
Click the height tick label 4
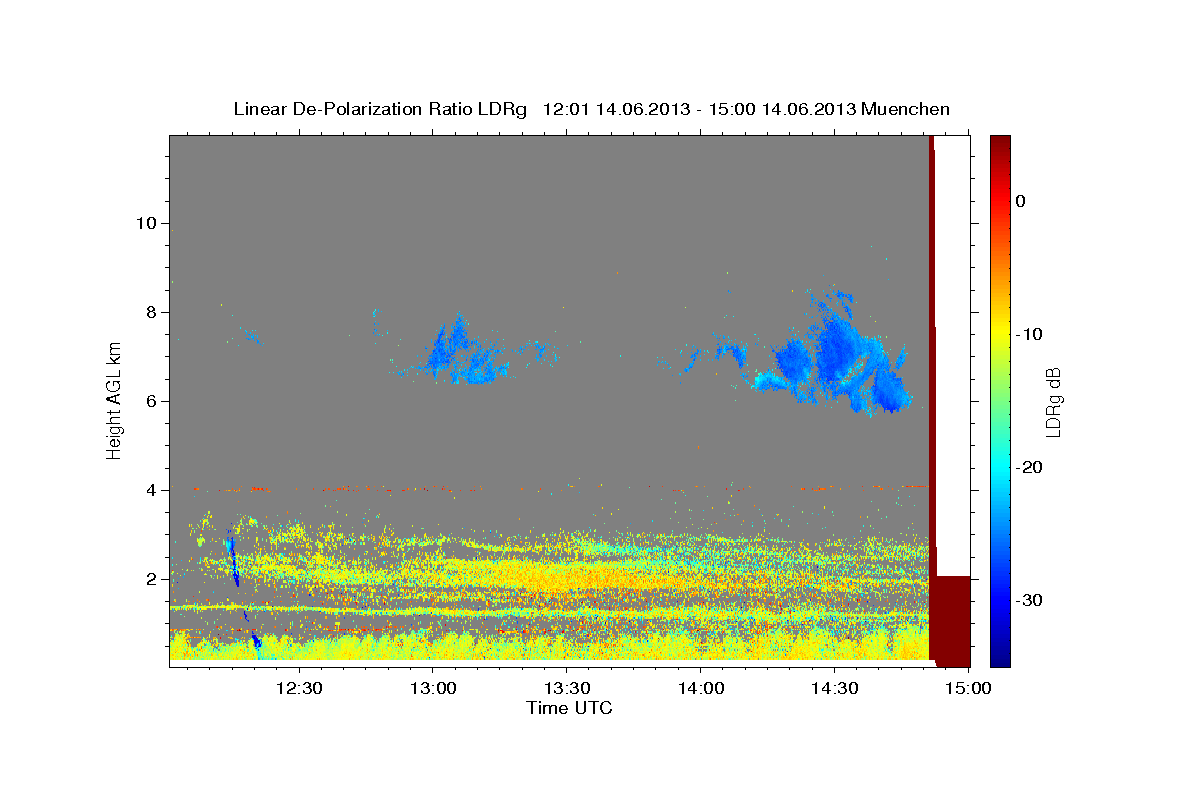[x=151, y=490]
